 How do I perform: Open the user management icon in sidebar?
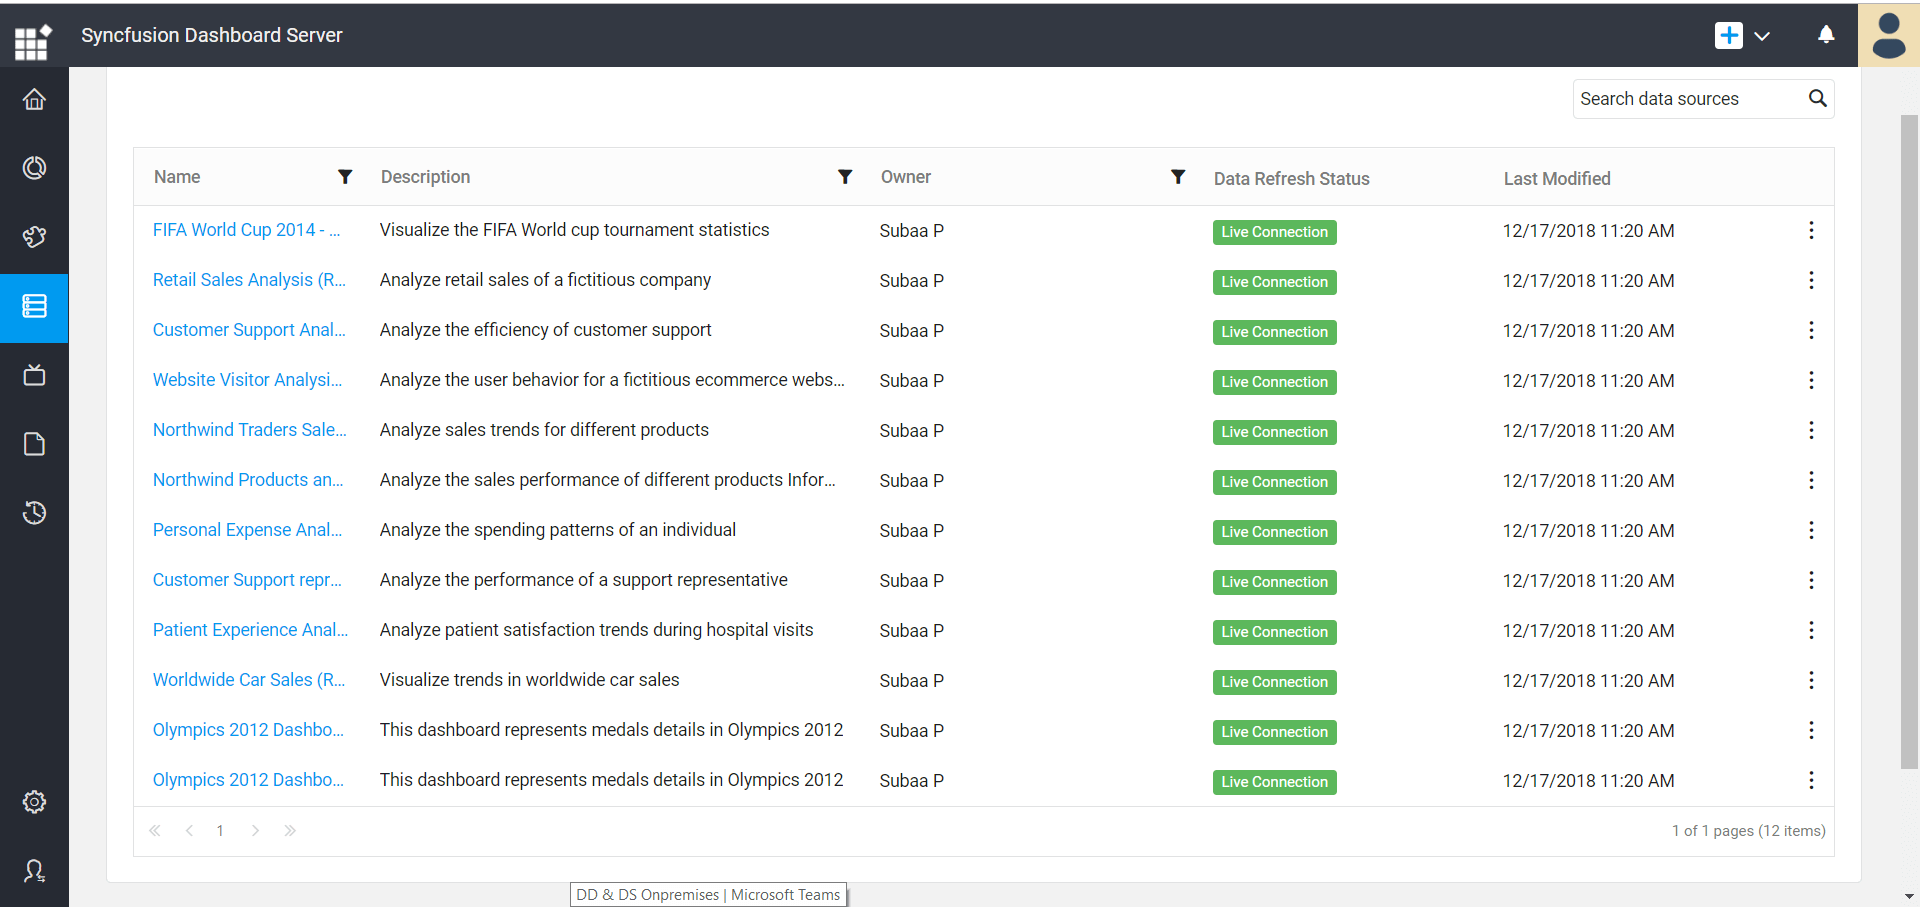point(34,871)
